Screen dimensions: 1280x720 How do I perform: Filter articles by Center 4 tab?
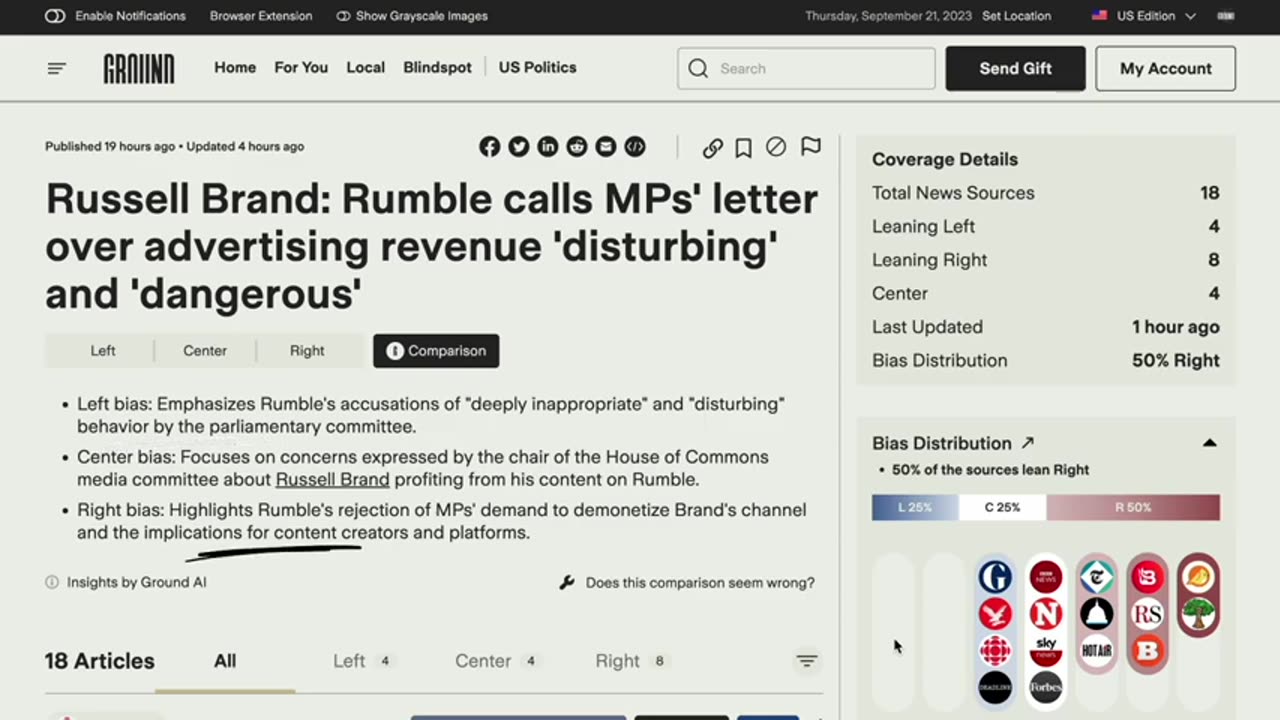point(497,661)
